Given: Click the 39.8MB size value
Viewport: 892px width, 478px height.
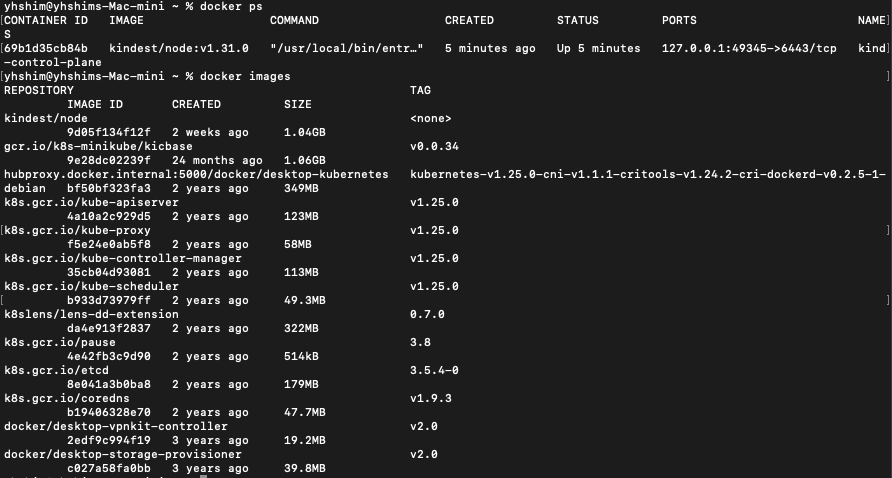Looking at the screenshot, I should (x=305, y=468).
